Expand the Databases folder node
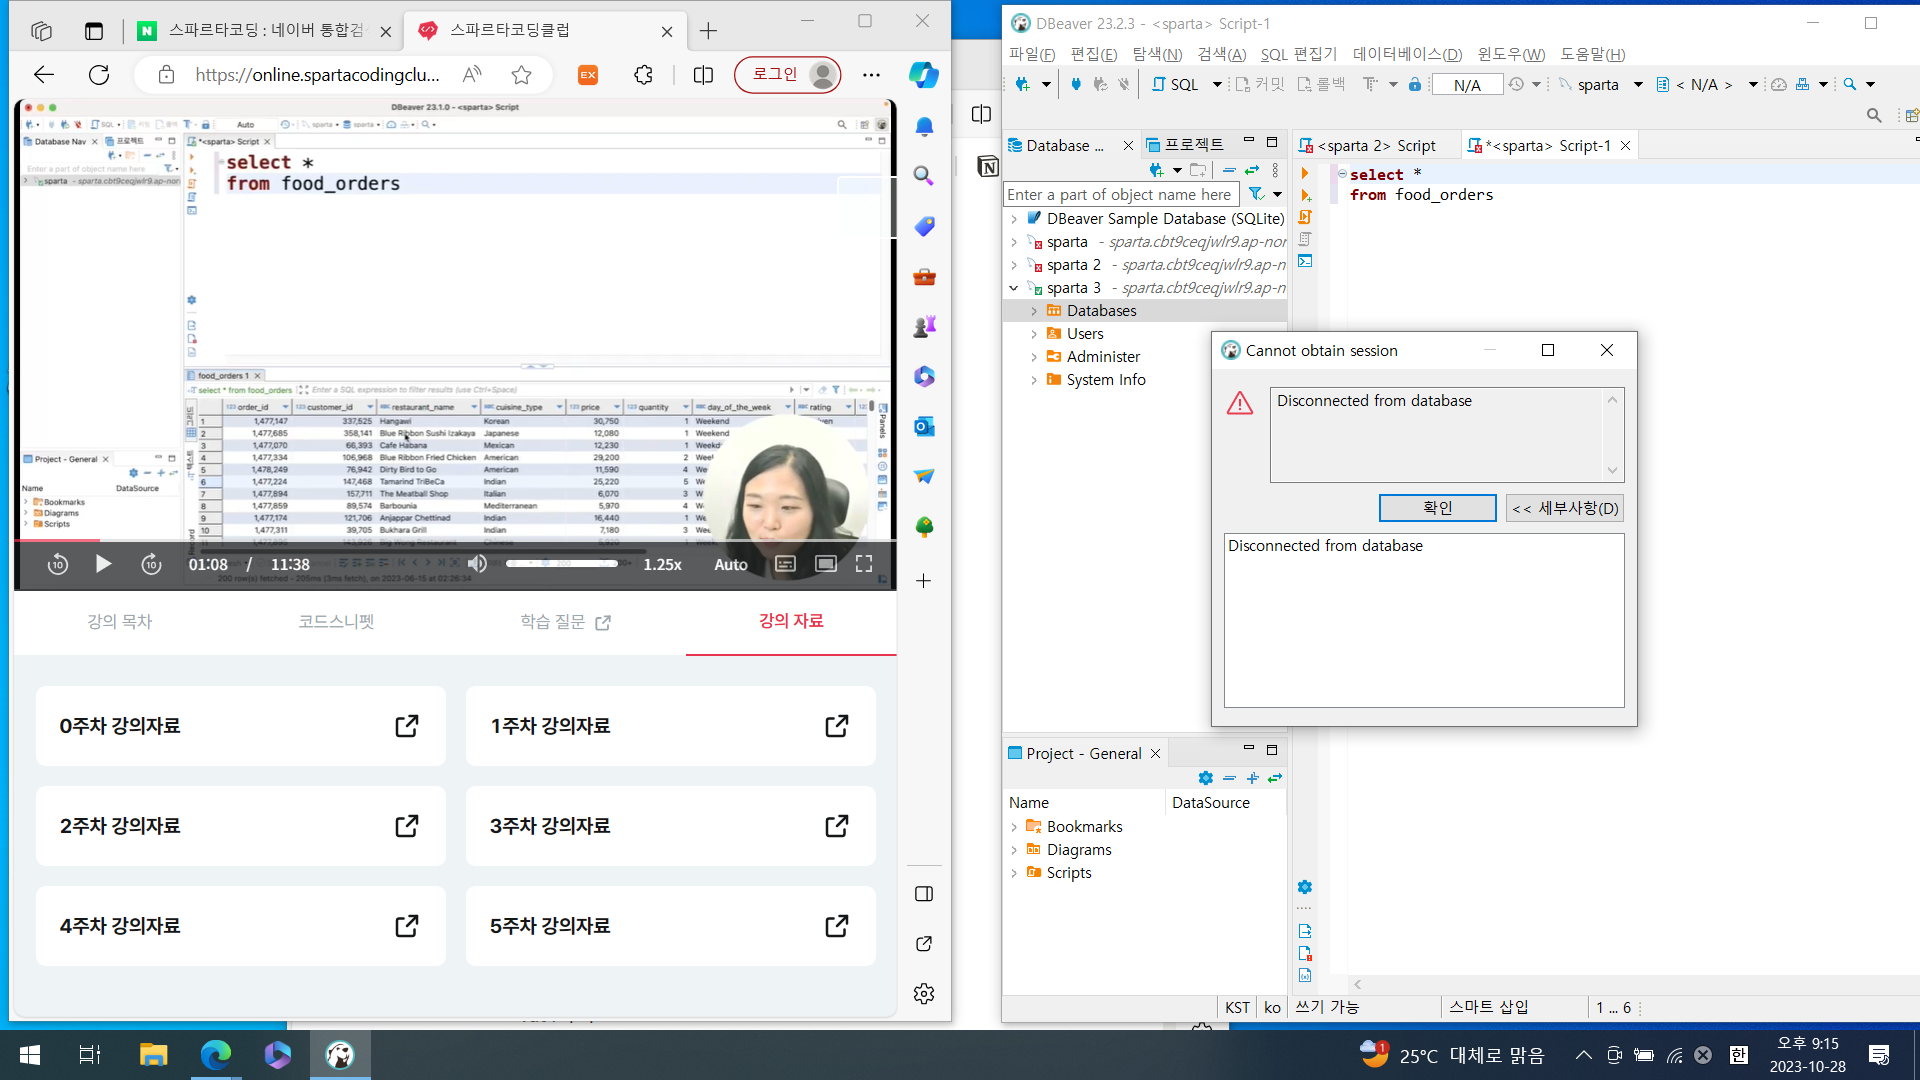Image resolution: width=1920 pixels, height=1080 pixels. click(1034, 311)
